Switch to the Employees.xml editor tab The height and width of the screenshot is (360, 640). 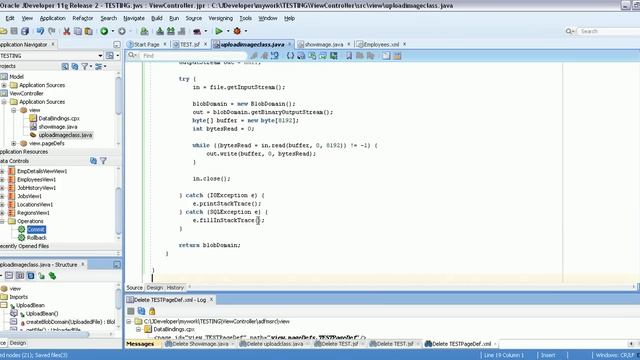(381, 44)
